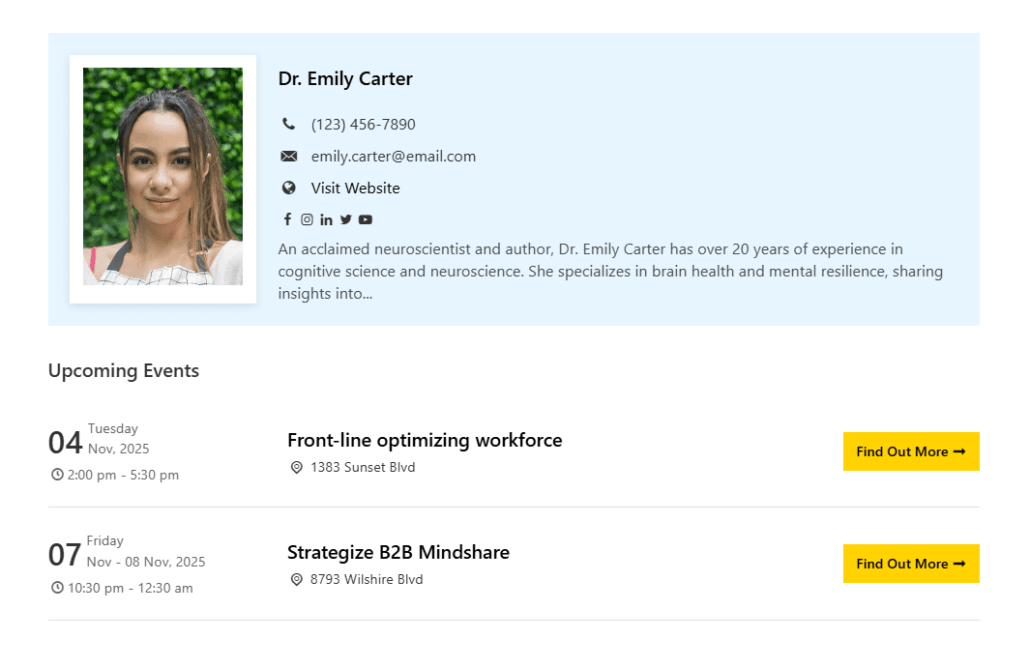This screenshot has width=1030, height=668.
Task: Open the YouTube social icon
Action: 366,219
